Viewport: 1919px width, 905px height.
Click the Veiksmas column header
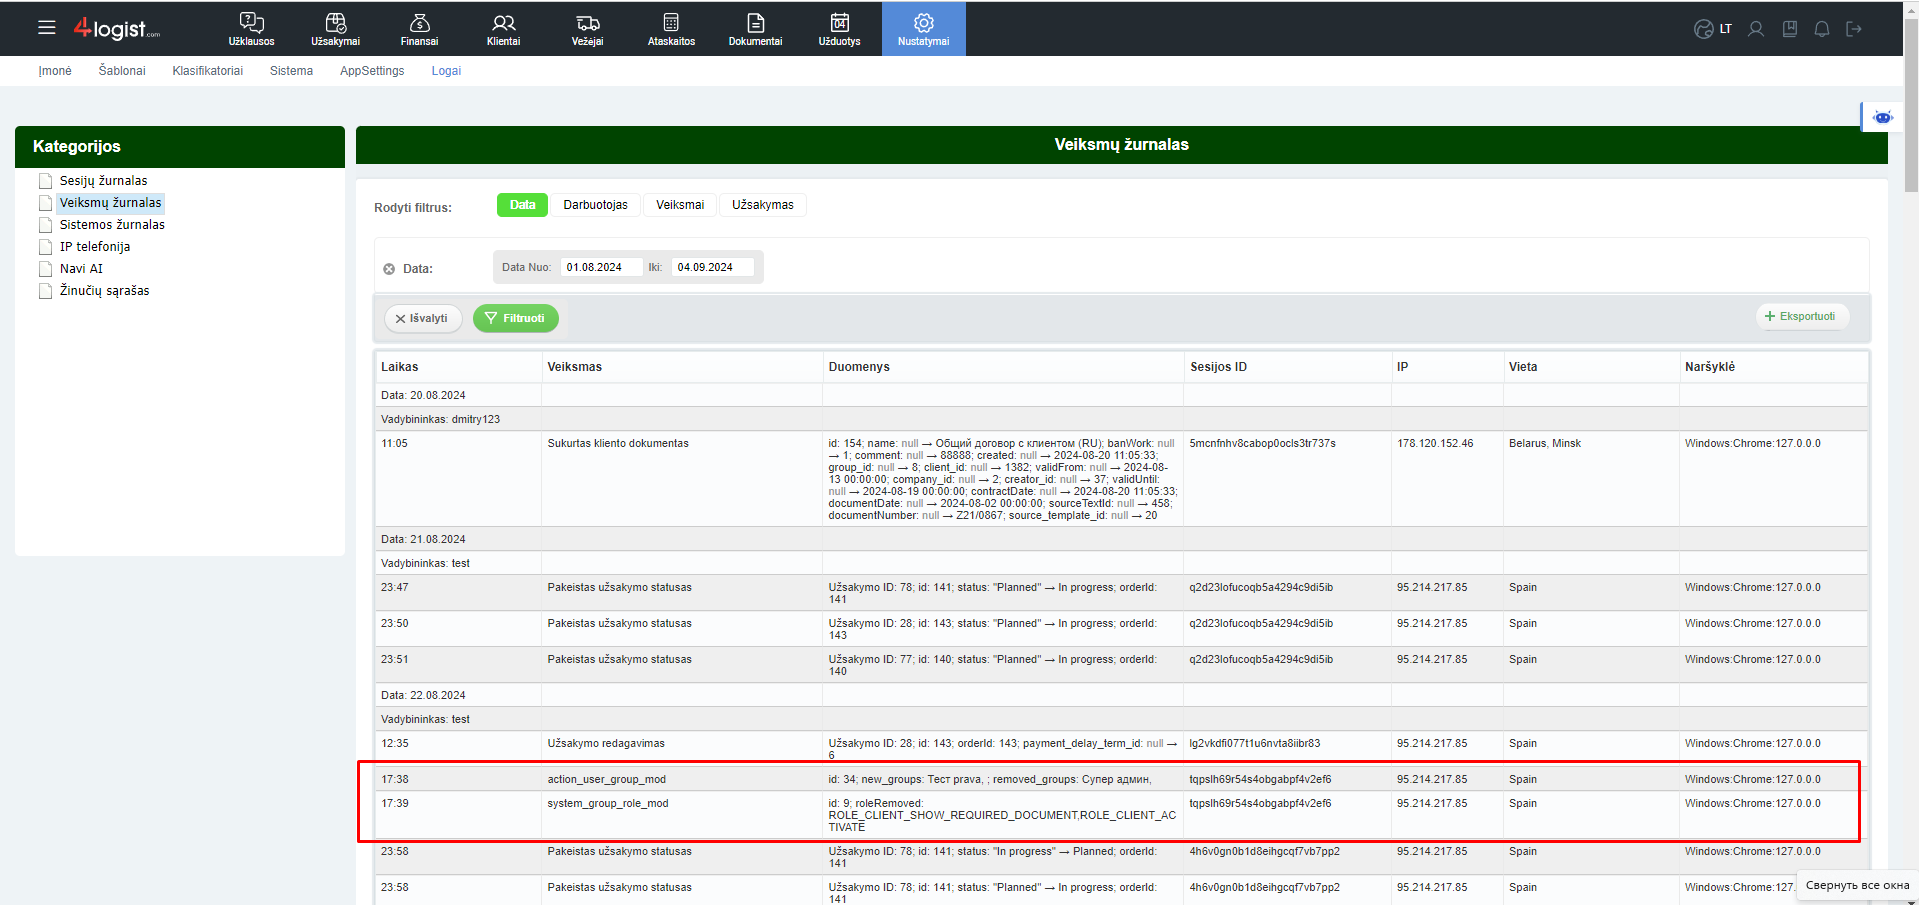[x=682, y=367]
